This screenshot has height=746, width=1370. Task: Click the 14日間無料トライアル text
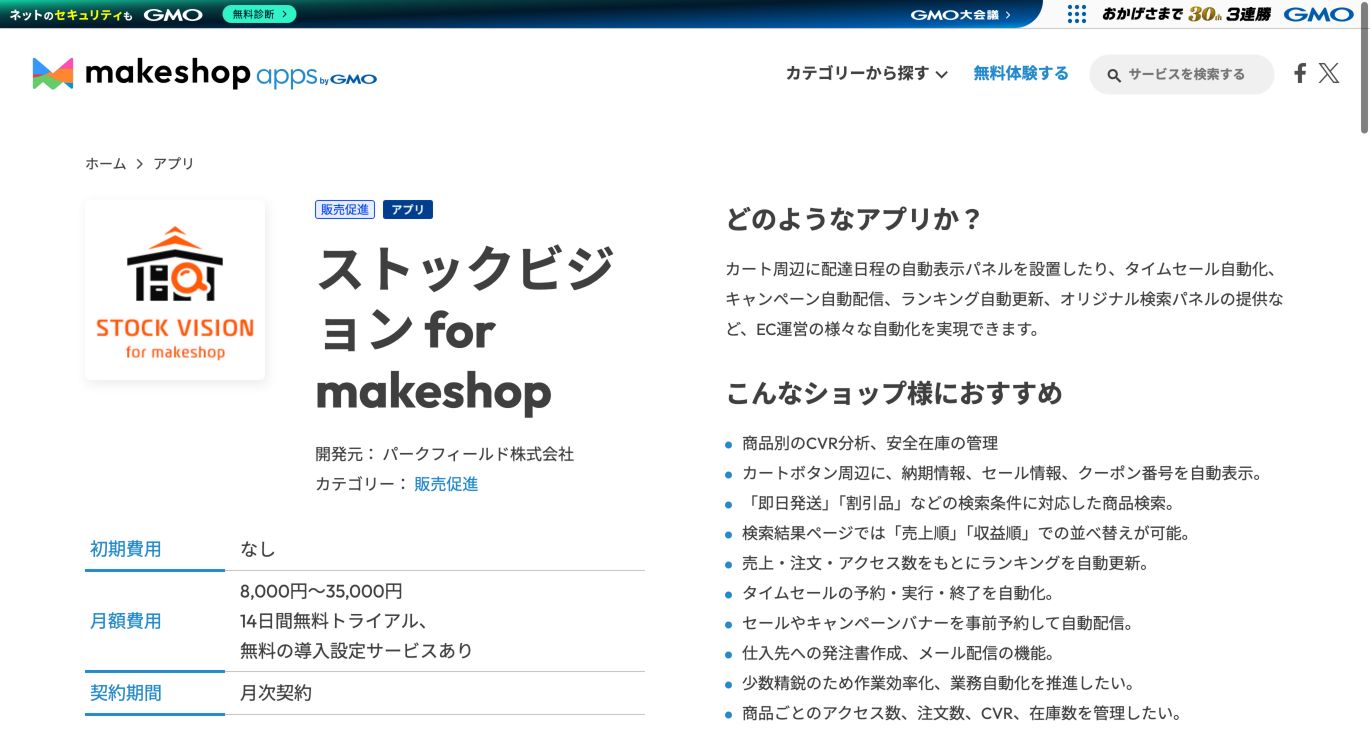[335, 621]
